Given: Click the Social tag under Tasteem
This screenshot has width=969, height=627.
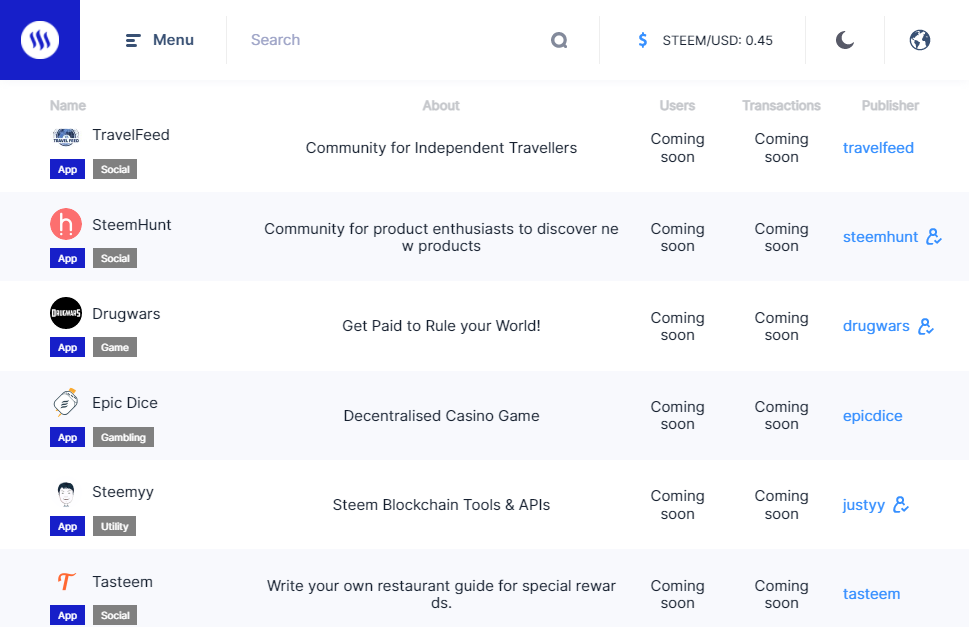Looking at the screenshot, I should pos(115,615).
